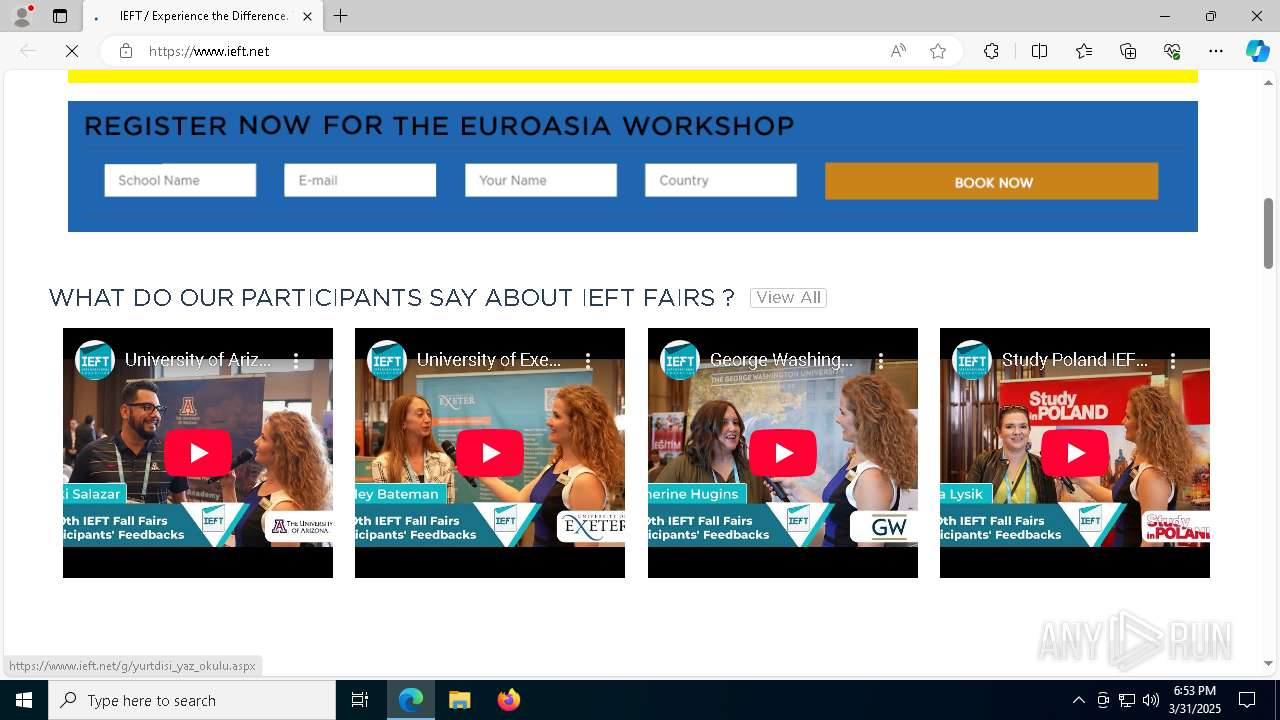Add page to favorites star icon
Screen dimensions: 1280x720
point(938,51)
